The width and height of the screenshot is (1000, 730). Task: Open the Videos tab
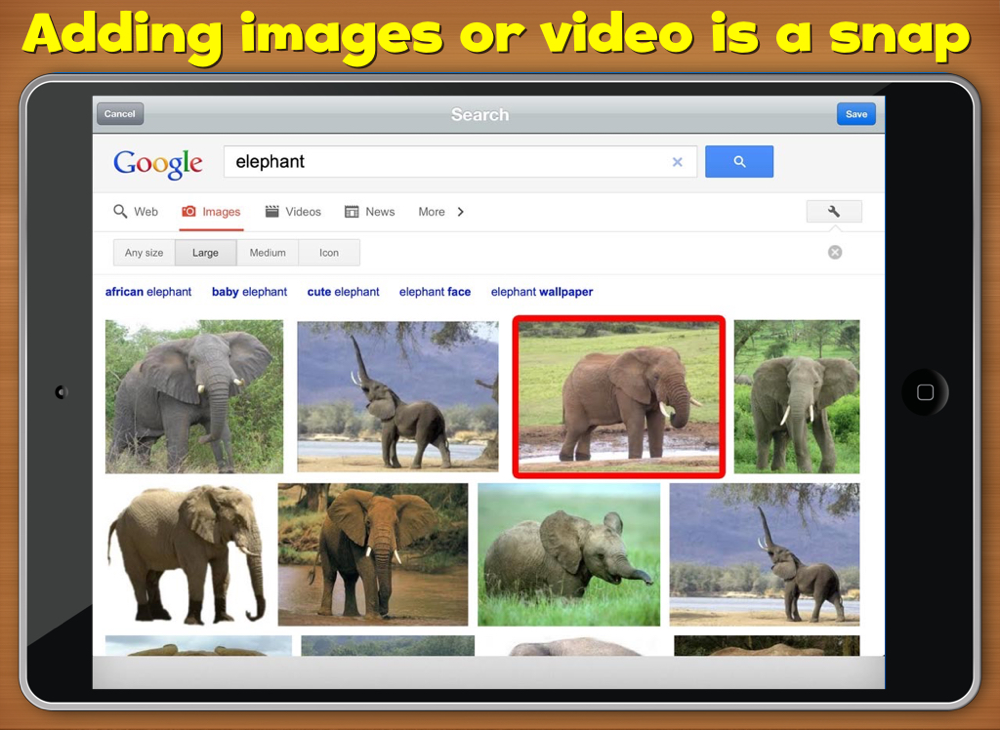coord(293,212)
